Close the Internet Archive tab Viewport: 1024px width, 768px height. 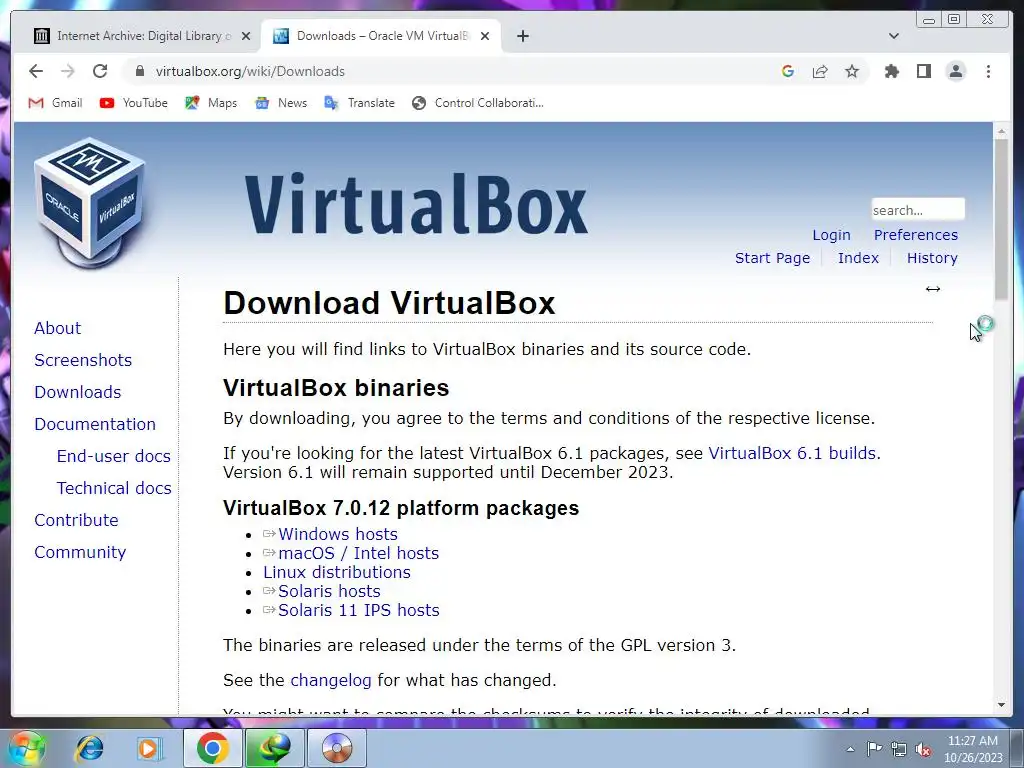pyautogui.click(x=246, y=36)
